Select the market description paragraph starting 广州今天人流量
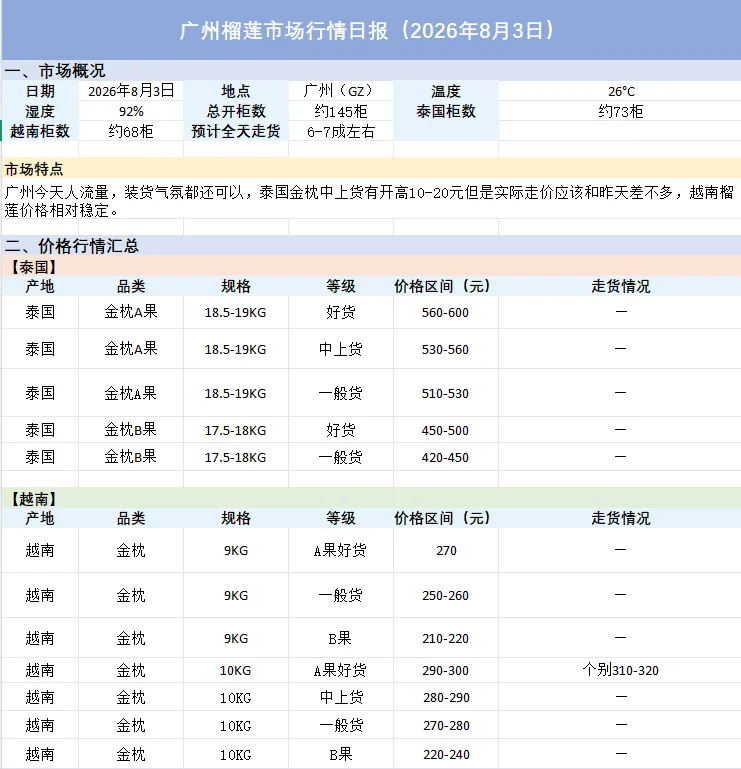 tap(369, 201)
